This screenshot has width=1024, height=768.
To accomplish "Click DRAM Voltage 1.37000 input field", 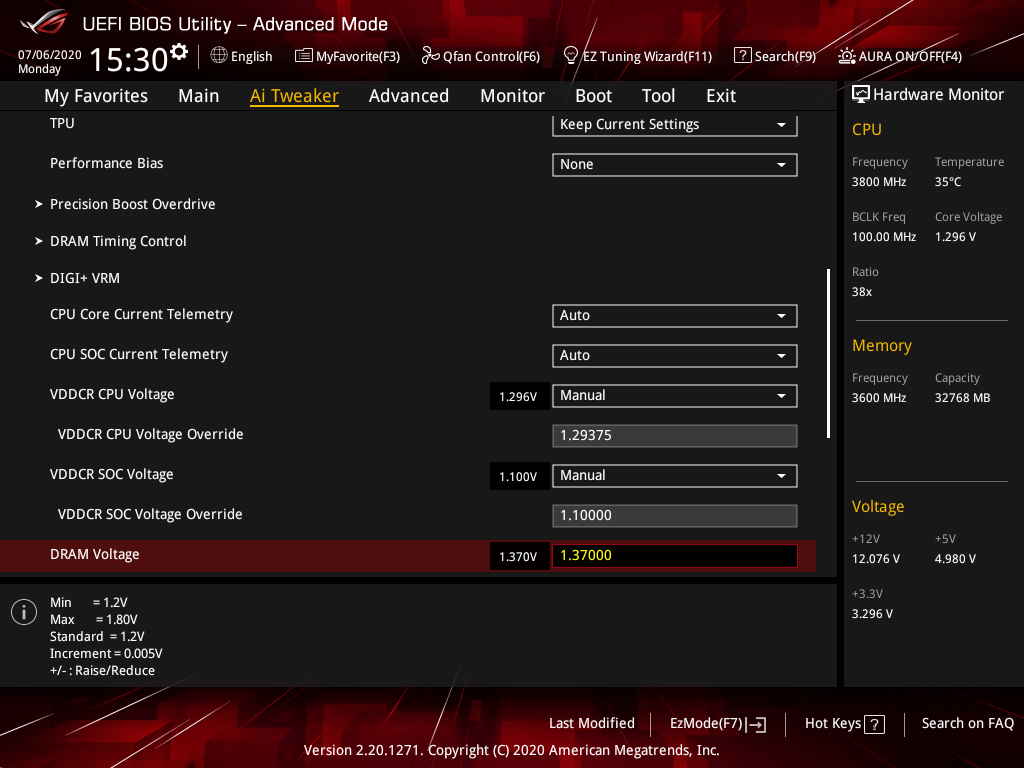I will (675, 555).
